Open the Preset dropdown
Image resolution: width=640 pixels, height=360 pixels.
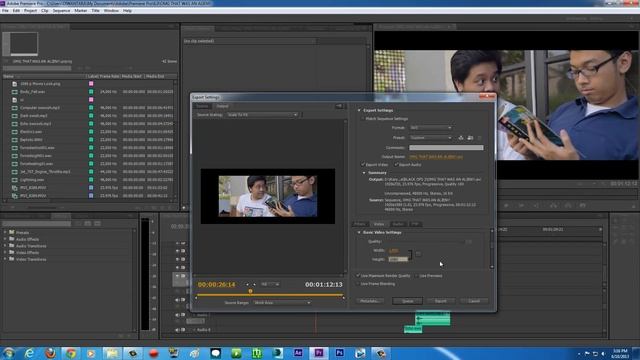tap(431, 138)
